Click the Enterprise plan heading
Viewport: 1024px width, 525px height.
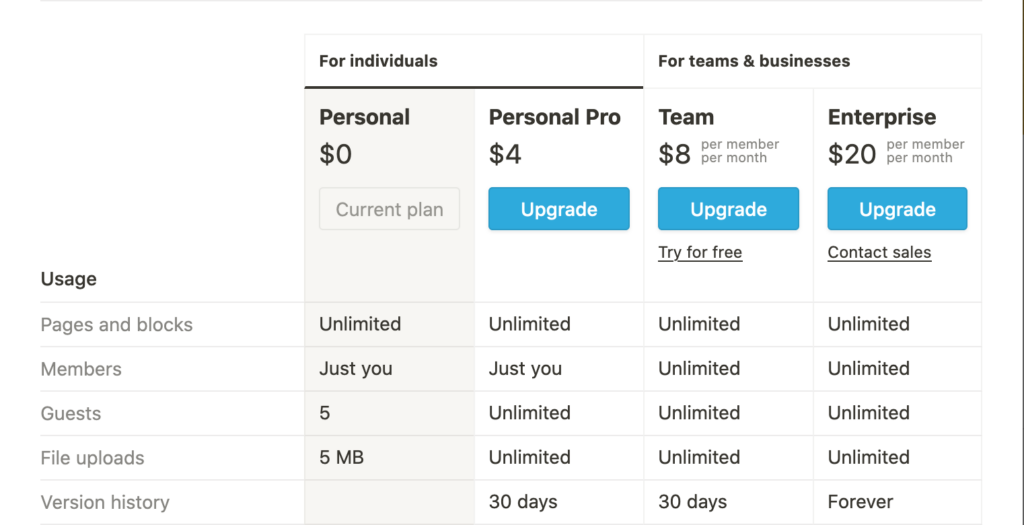coord(882,117)
